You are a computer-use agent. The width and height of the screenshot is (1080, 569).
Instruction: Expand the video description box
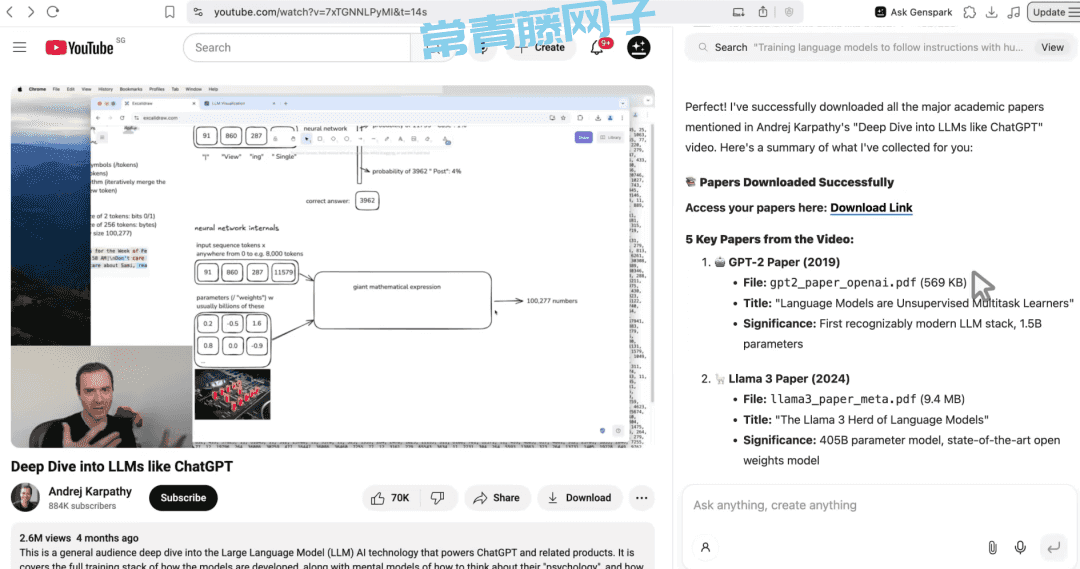tap(333, 548)
